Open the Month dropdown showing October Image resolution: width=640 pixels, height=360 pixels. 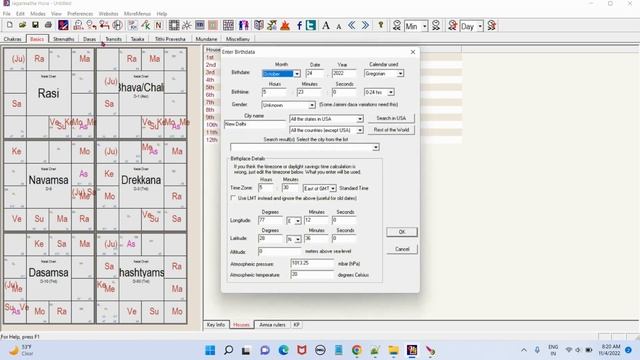[297, 74]
